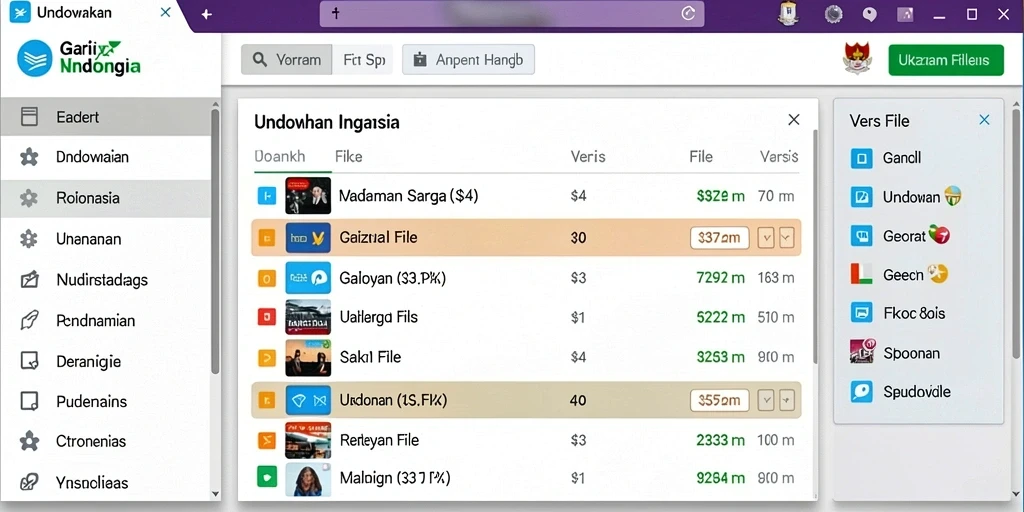The image size is (1024, 512).
Task: Open the Rerleyan File thumbnail
Action: click(308, 440)
